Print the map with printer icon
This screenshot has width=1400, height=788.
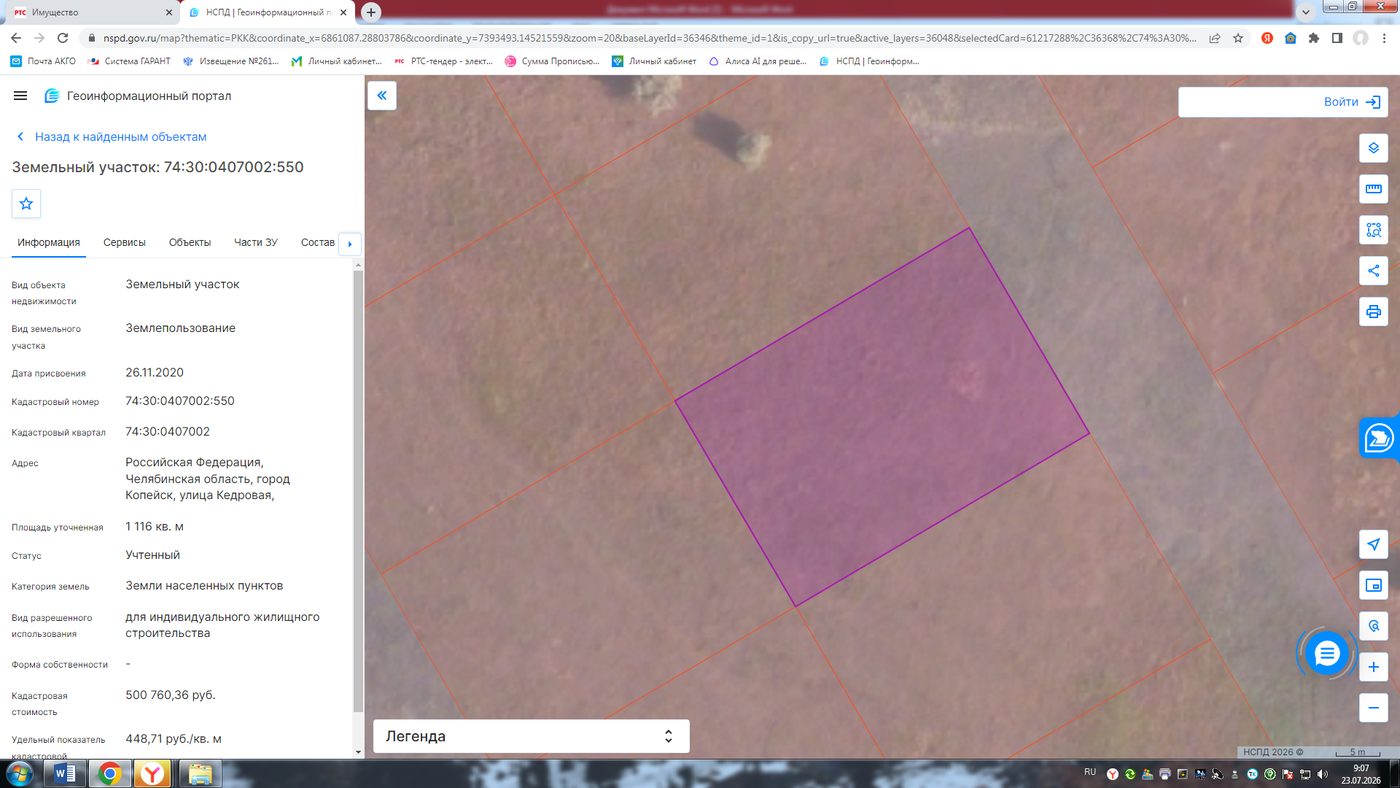pos(1373,311)
